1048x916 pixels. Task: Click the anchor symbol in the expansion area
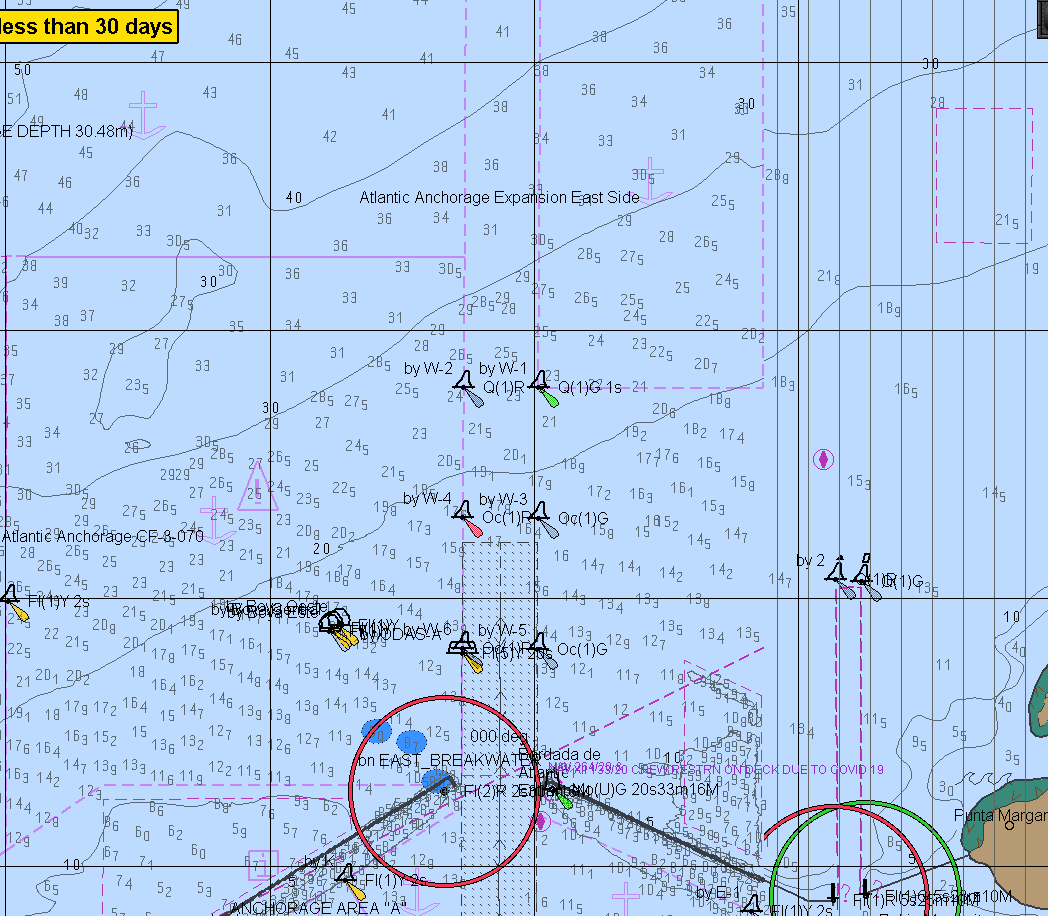tap(650, 178)
